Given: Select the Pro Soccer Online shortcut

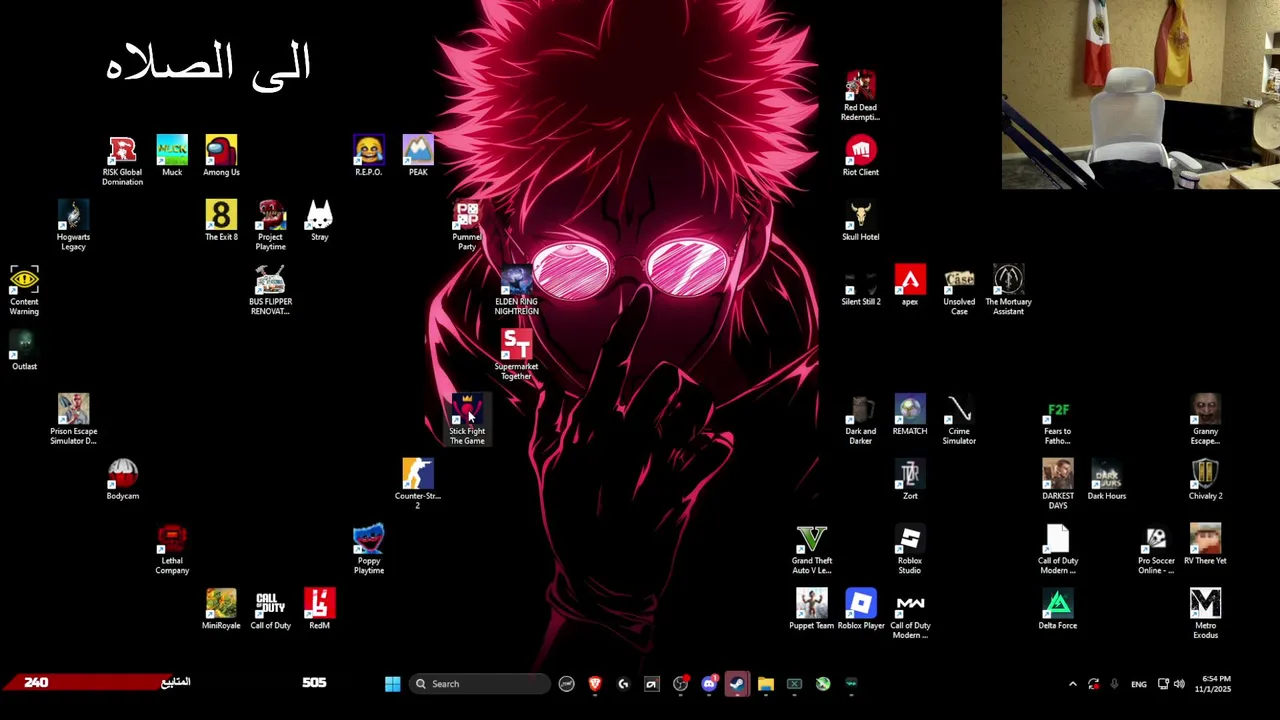Looking at the screenshot, I should 1156,549.
